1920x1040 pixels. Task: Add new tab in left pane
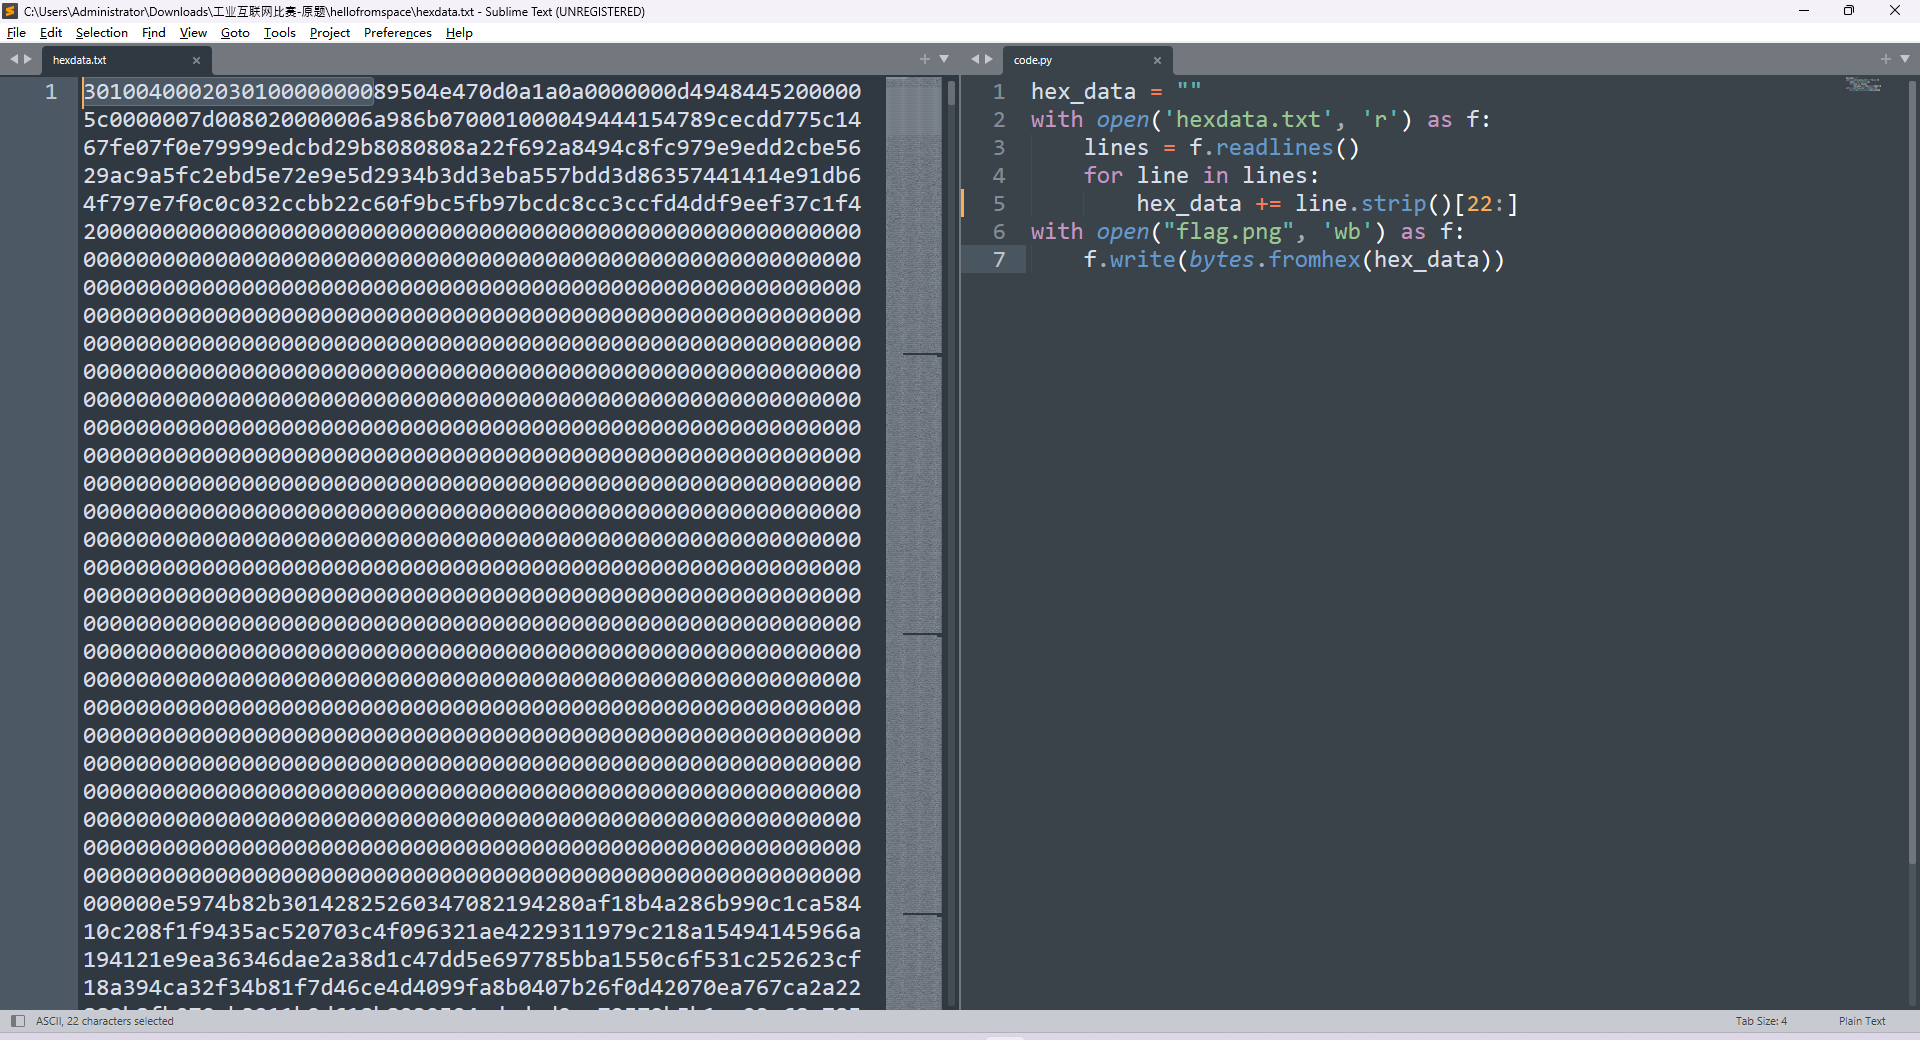pyautogui.click(x=925, y=60)
